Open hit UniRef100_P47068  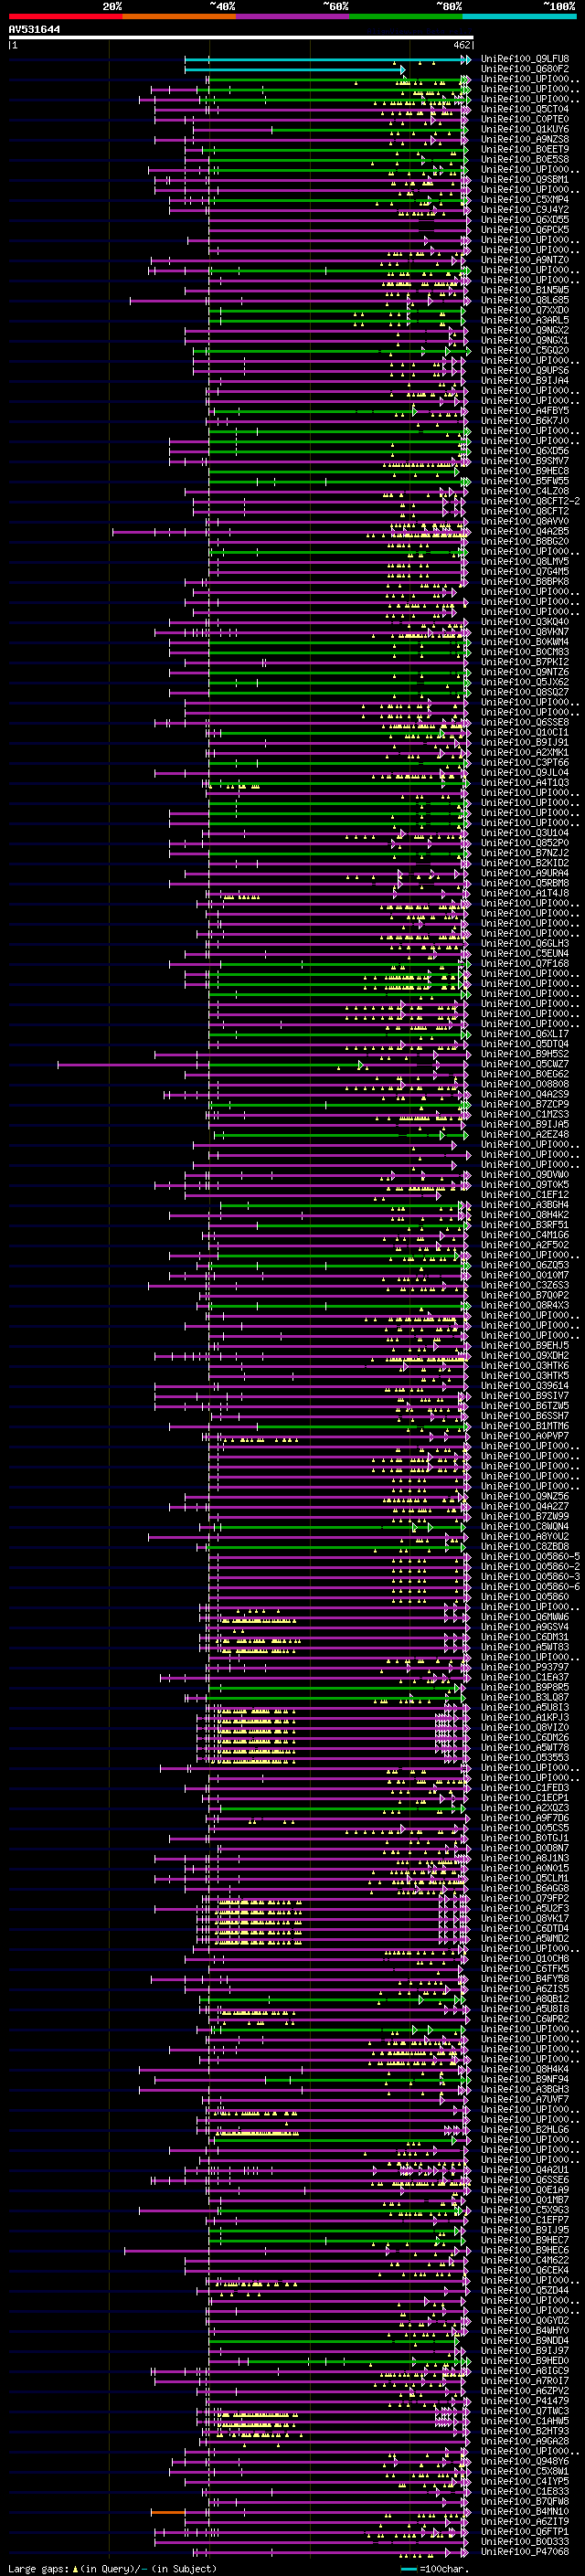525,2551
